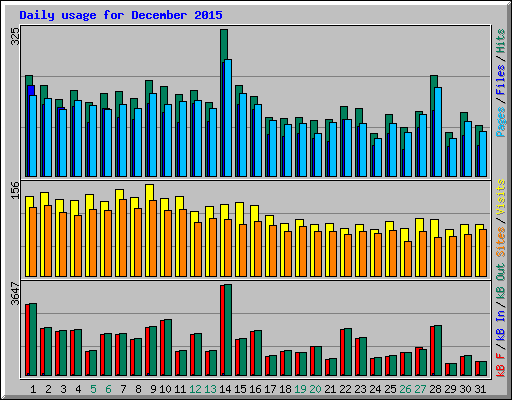Click the green kB Out bar for day 14
This screenshot has height=400, width=512.
tap(228, 330)
